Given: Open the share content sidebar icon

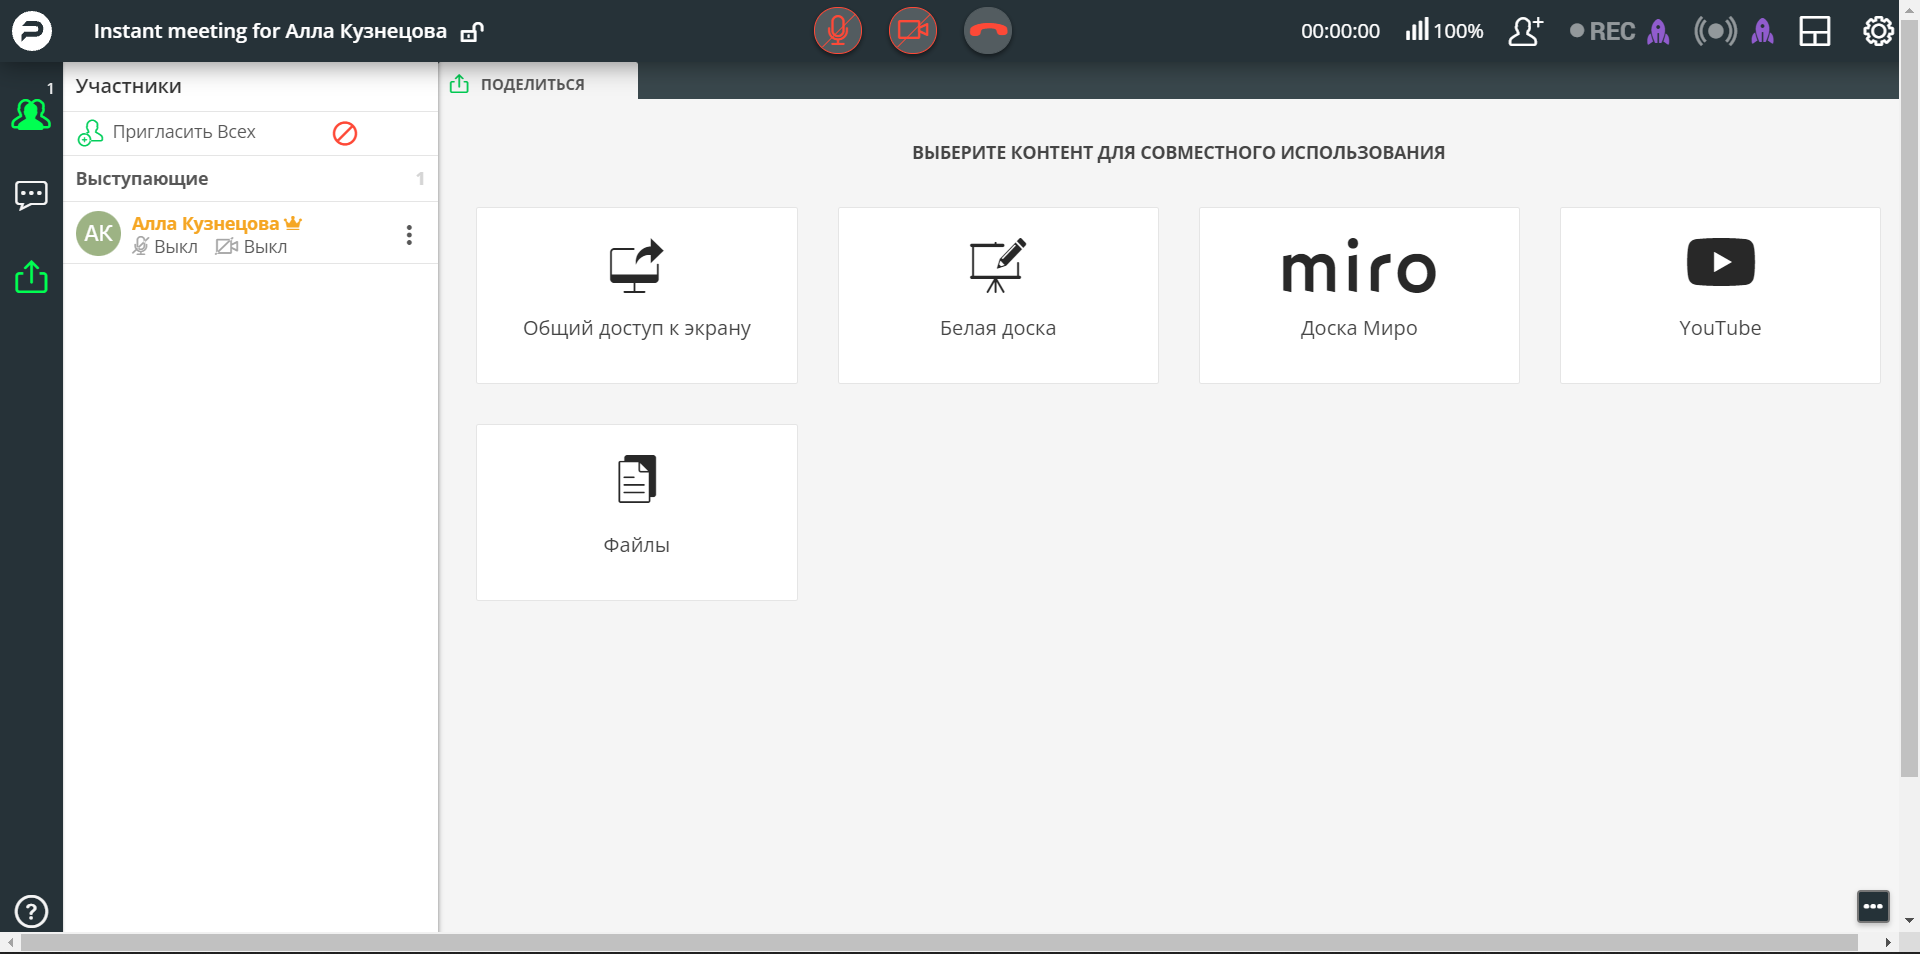Looking at the screenshot, I should [31, 276].
